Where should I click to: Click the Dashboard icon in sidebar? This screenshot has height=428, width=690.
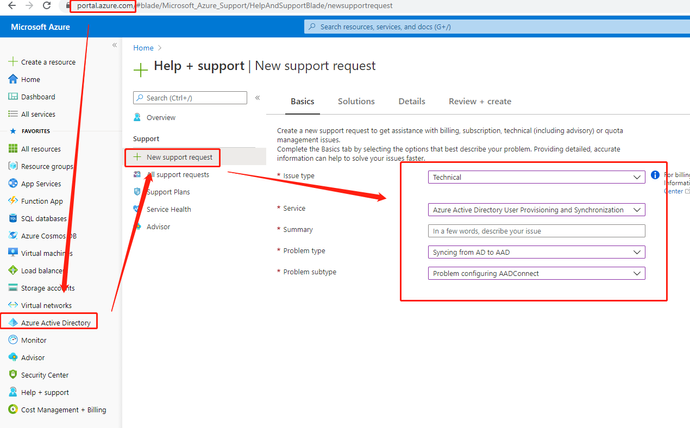point(13,96)
